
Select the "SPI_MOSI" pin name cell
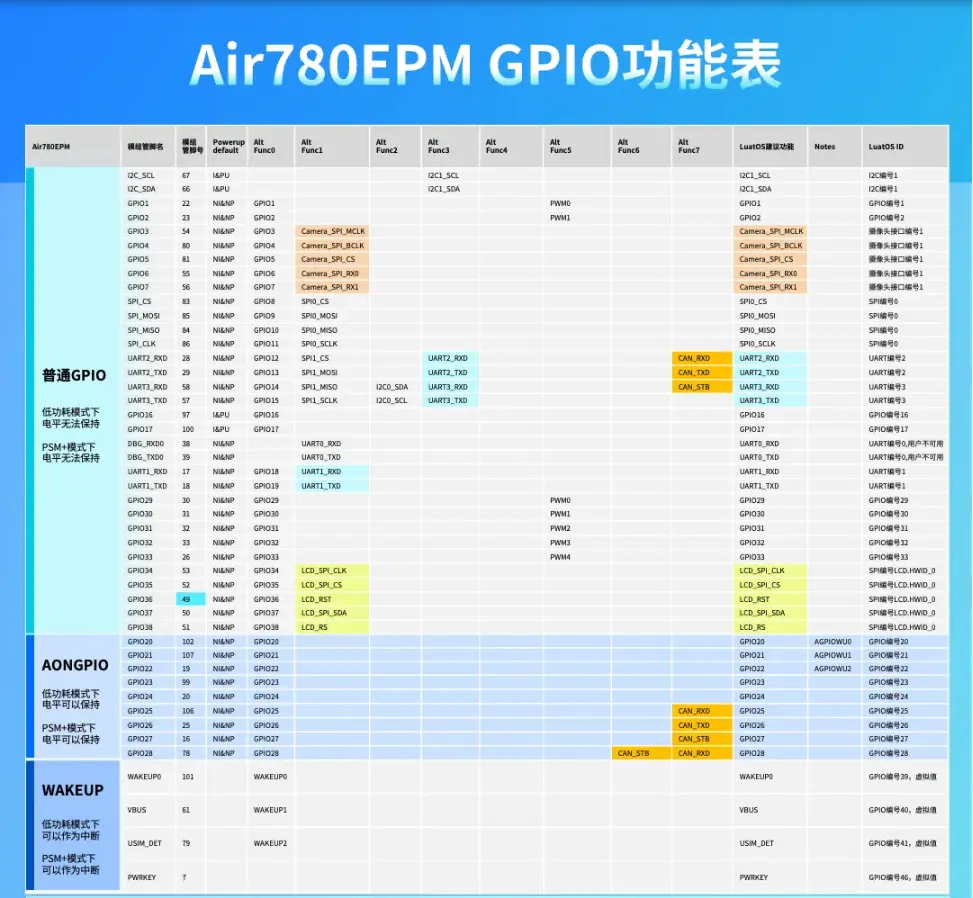click(143, 316)
